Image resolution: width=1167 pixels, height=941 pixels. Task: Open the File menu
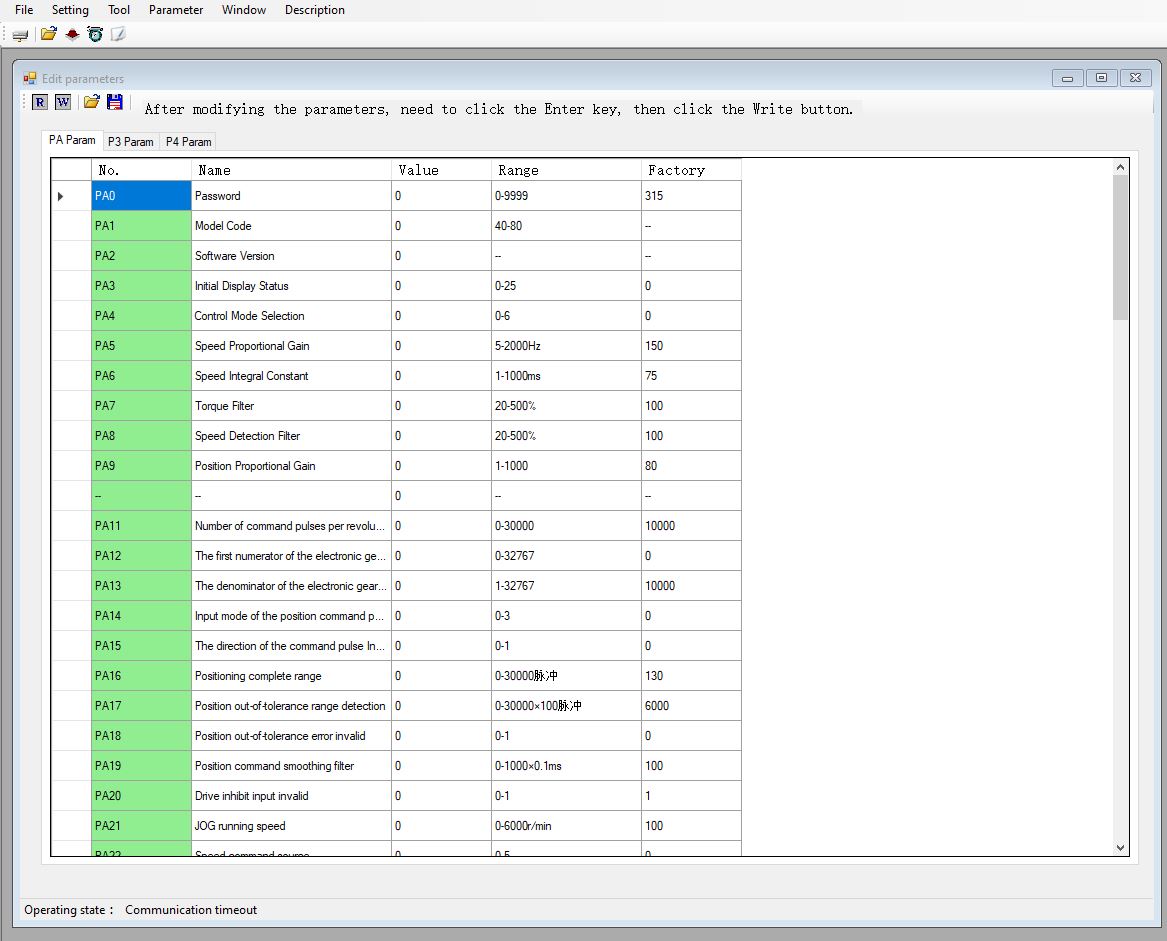pos(24,10)
